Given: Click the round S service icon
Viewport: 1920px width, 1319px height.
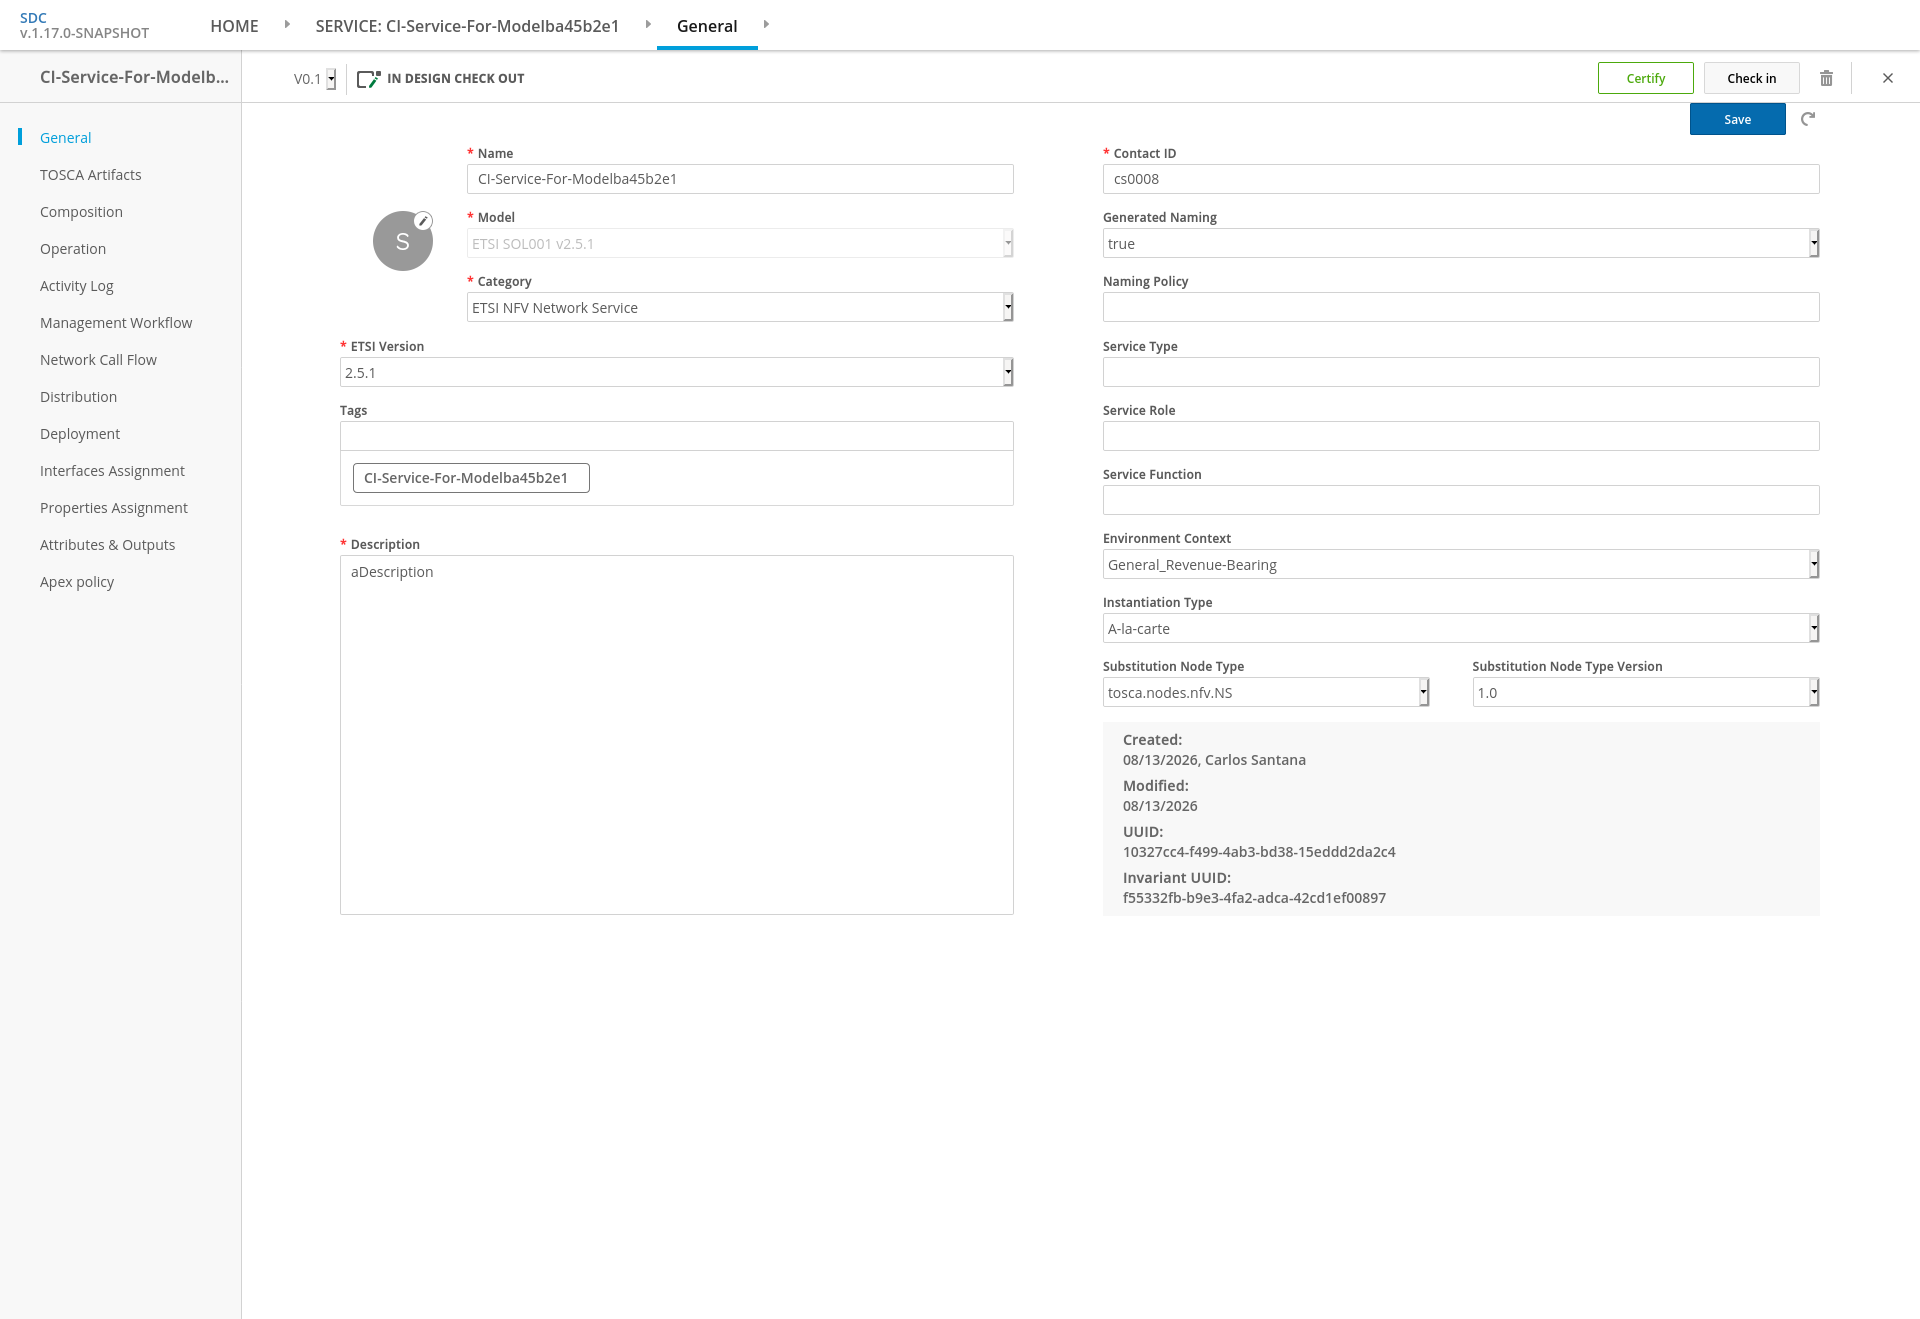Looking at the screenshot, I should [403, 241].
